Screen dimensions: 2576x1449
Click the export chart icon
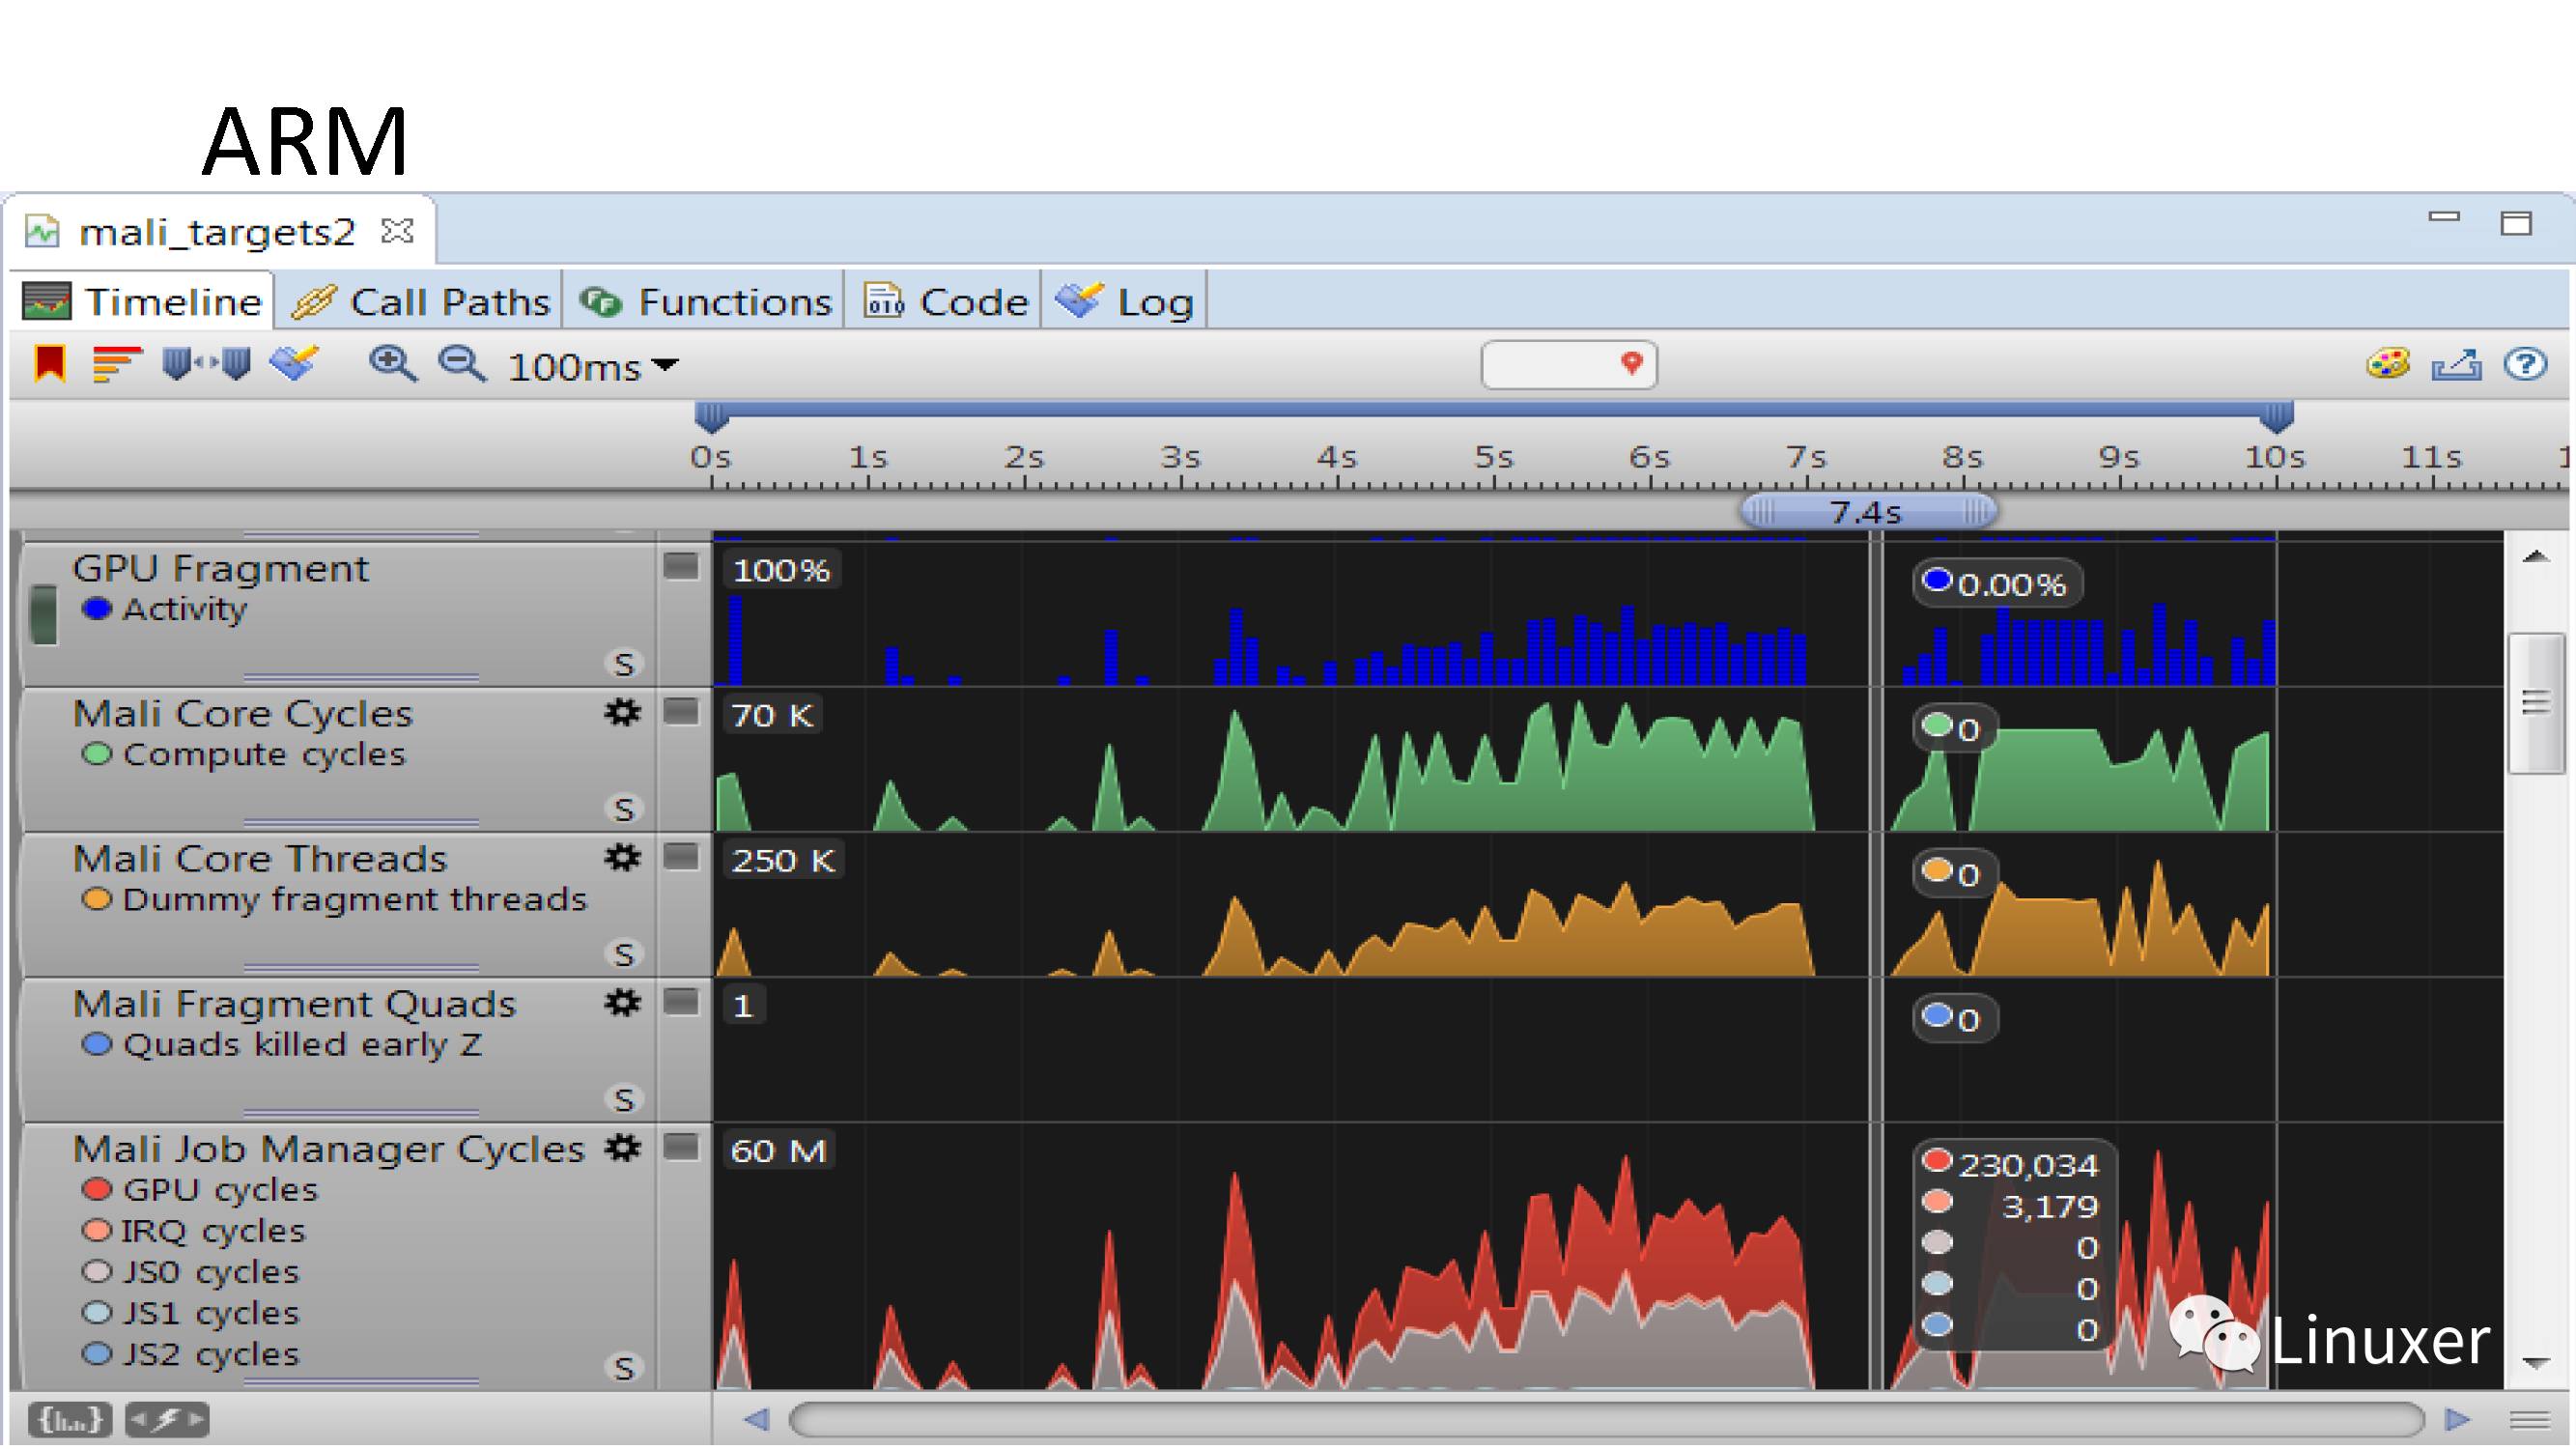[2457, 364]
